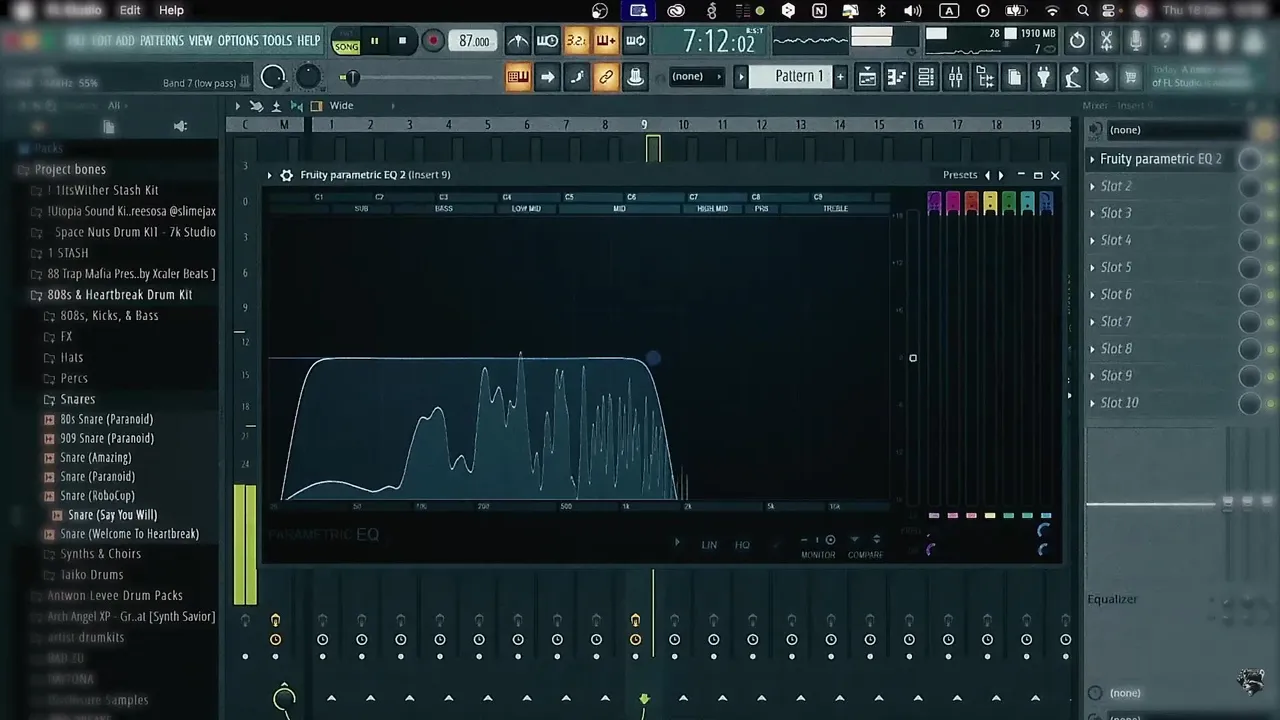The height and width of the screenshot is (720, 1280).
Task: Open the TOOLS menu
Action: (x=277, y=41)
